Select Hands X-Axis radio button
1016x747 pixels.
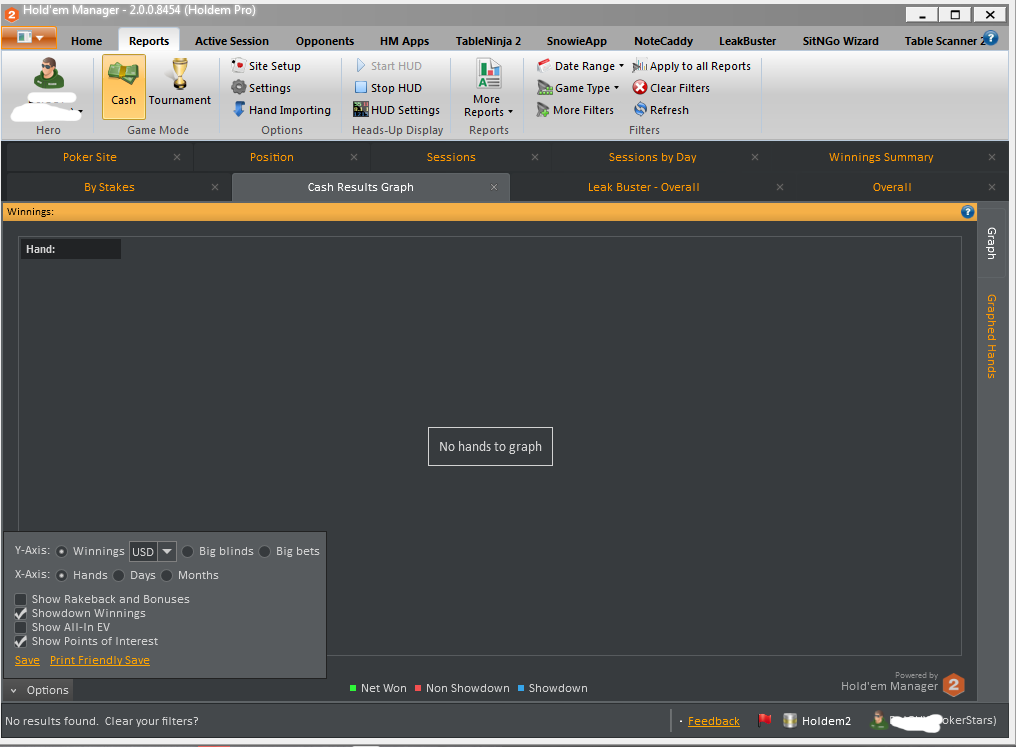pos(62,575)
